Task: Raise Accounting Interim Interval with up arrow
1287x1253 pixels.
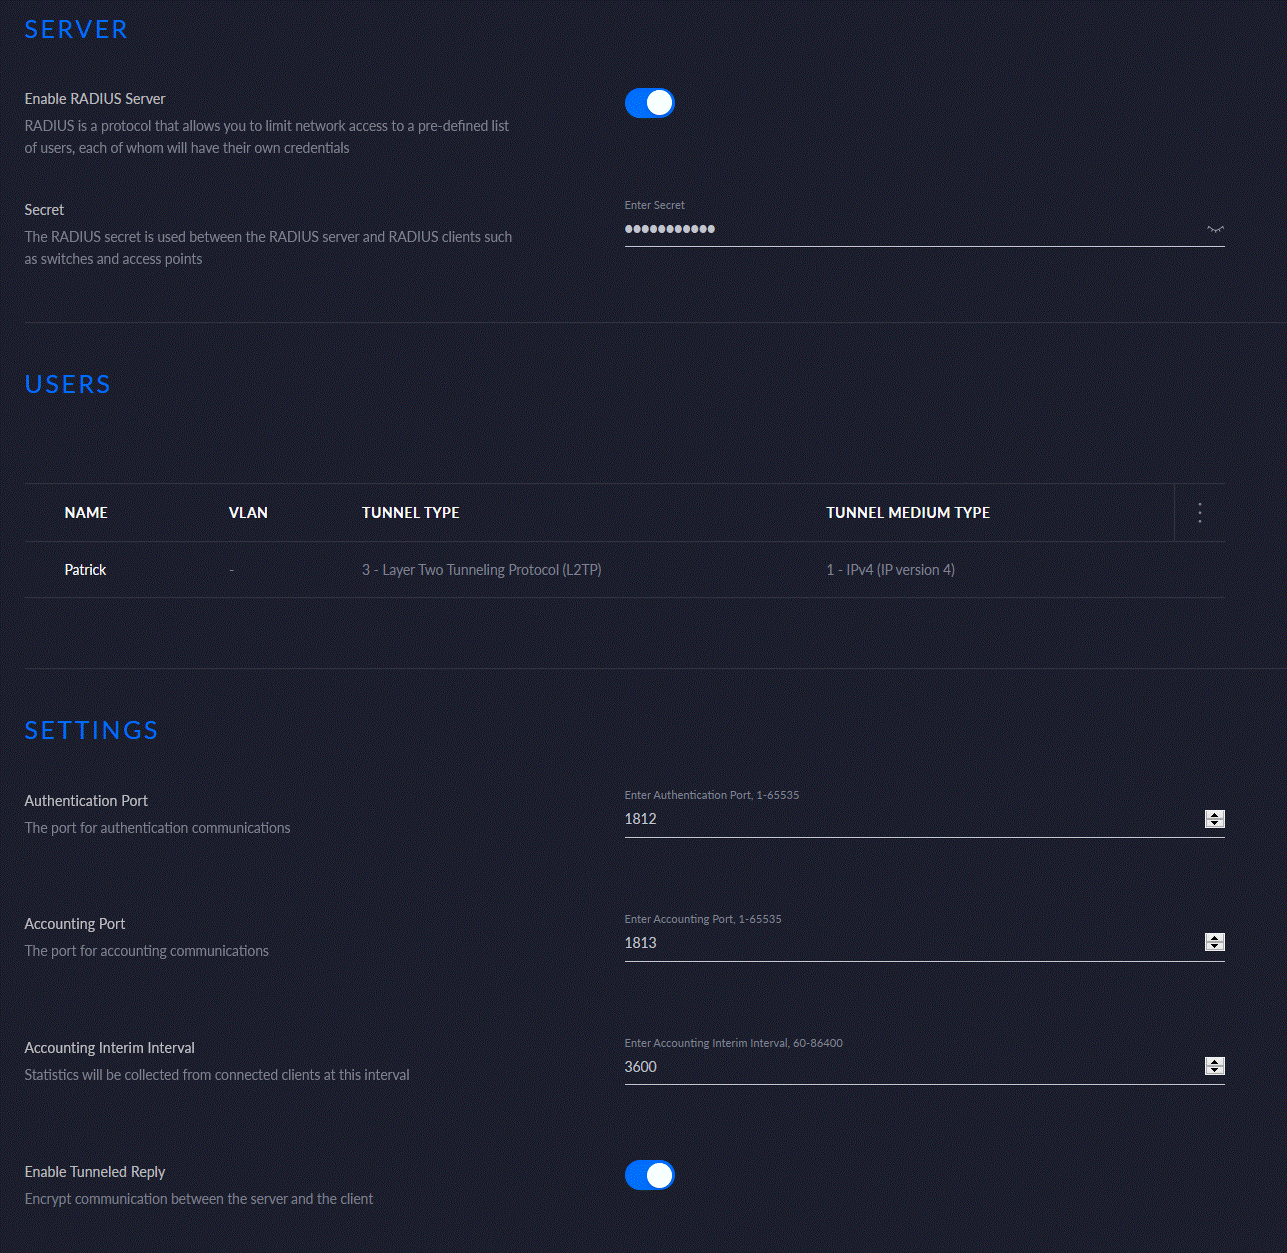Action: tap(1215, 1062)
